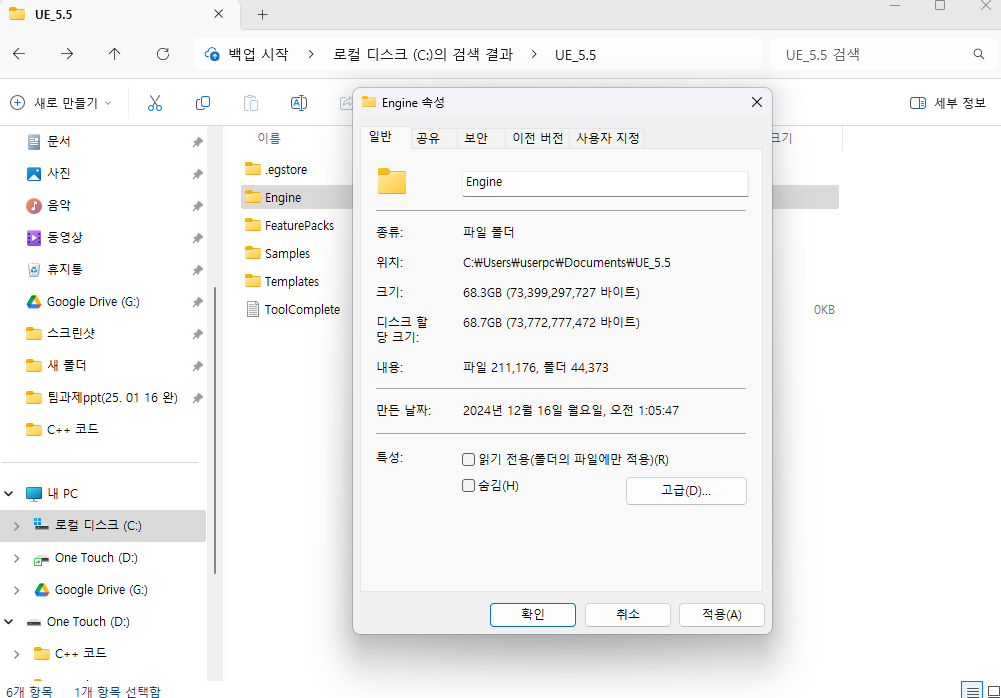Click the pin icon next to 스크린샷
Screen dimensions: 1001x698
[197, 334]
